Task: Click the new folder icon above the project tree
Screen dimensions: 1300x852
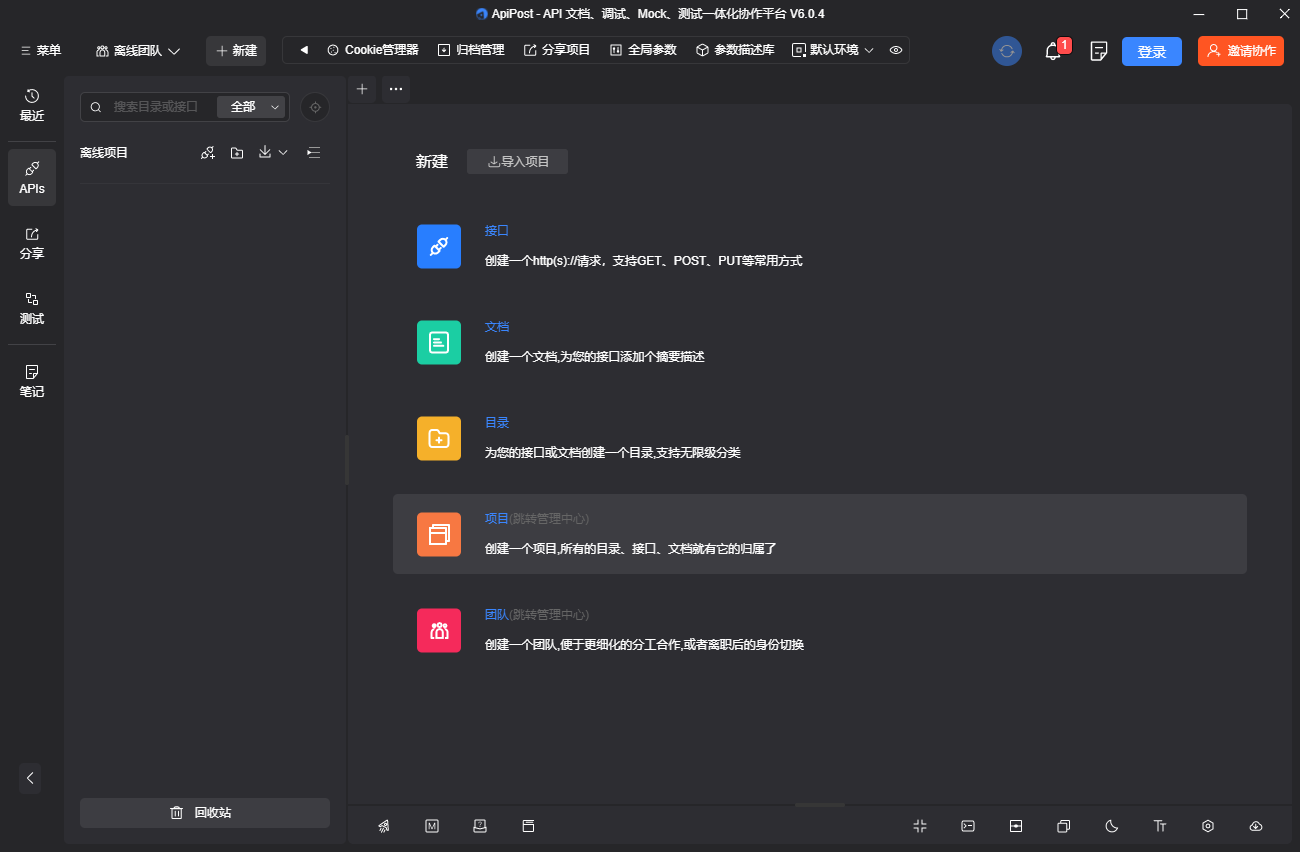Action: (x=237, y=152)
